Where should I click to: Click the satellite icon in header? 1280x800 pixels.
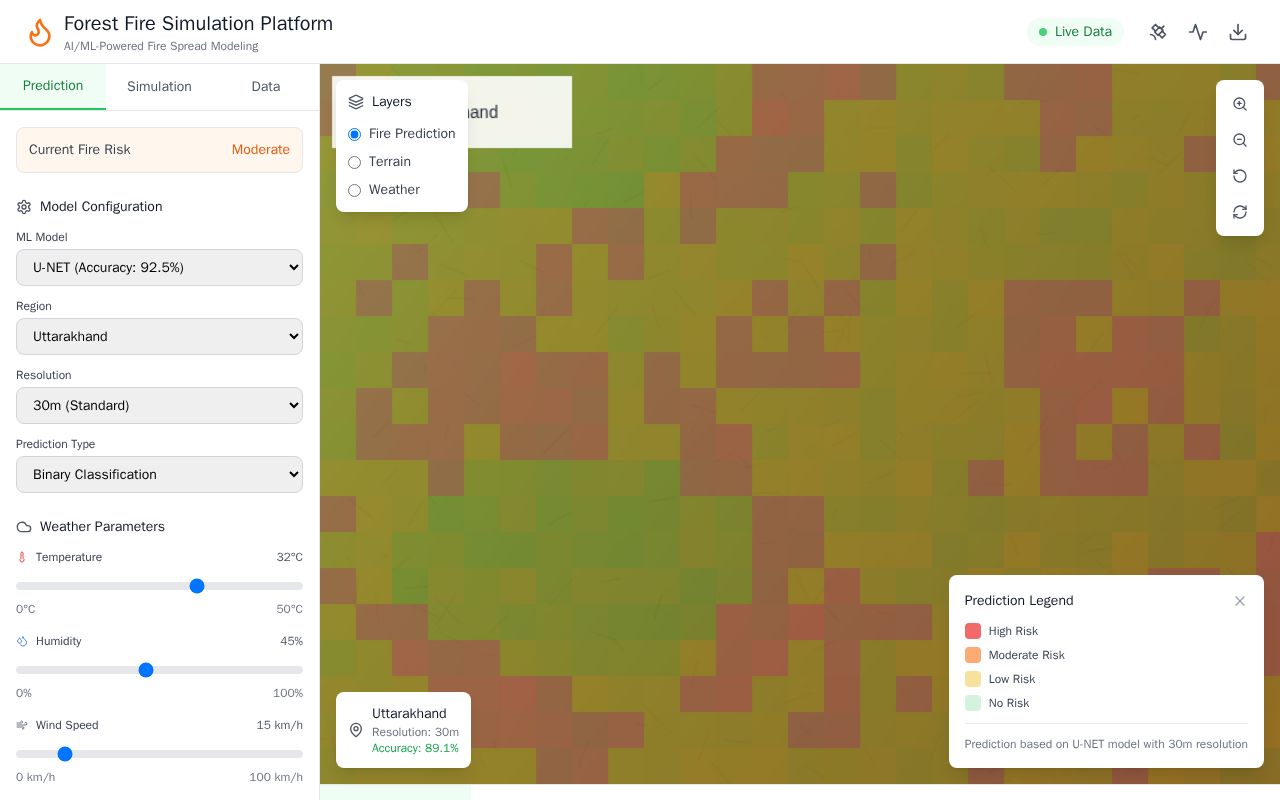coord(1158,32)
